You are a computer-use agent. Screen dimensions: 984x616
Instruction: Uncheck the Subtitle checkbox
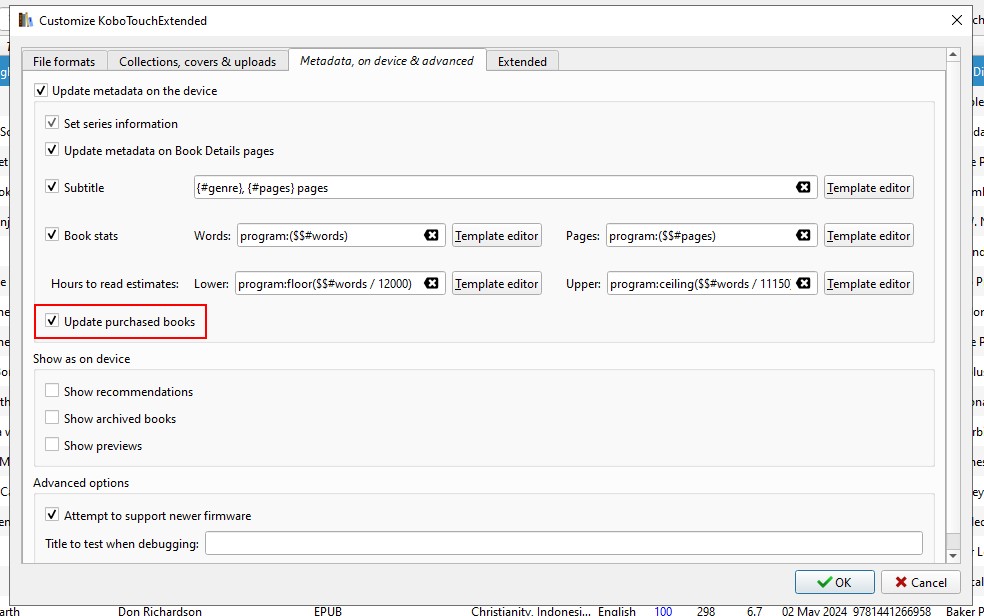tap(52, 187)
